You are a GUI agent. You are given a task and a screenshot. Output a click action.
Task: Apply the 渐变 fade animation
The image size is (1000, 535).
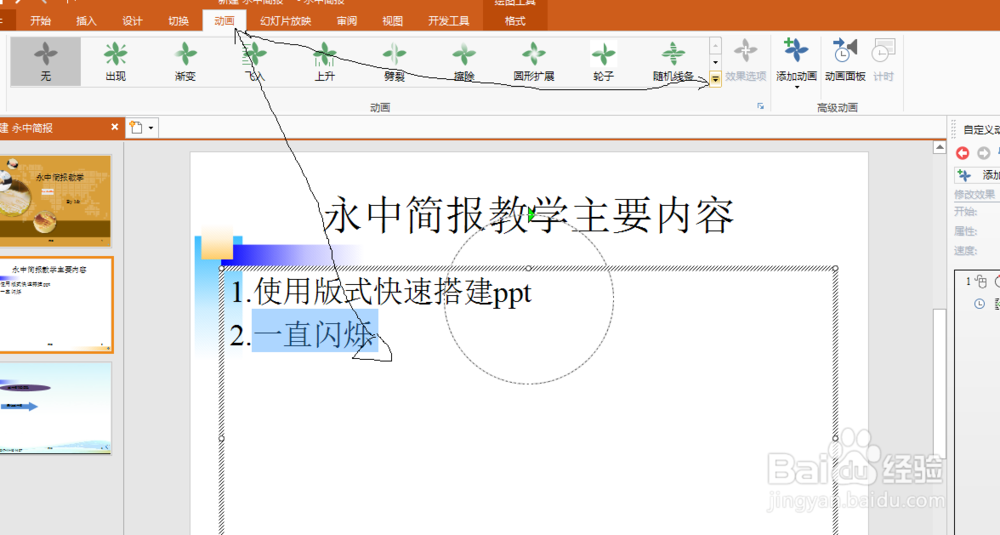pos(185,62)
